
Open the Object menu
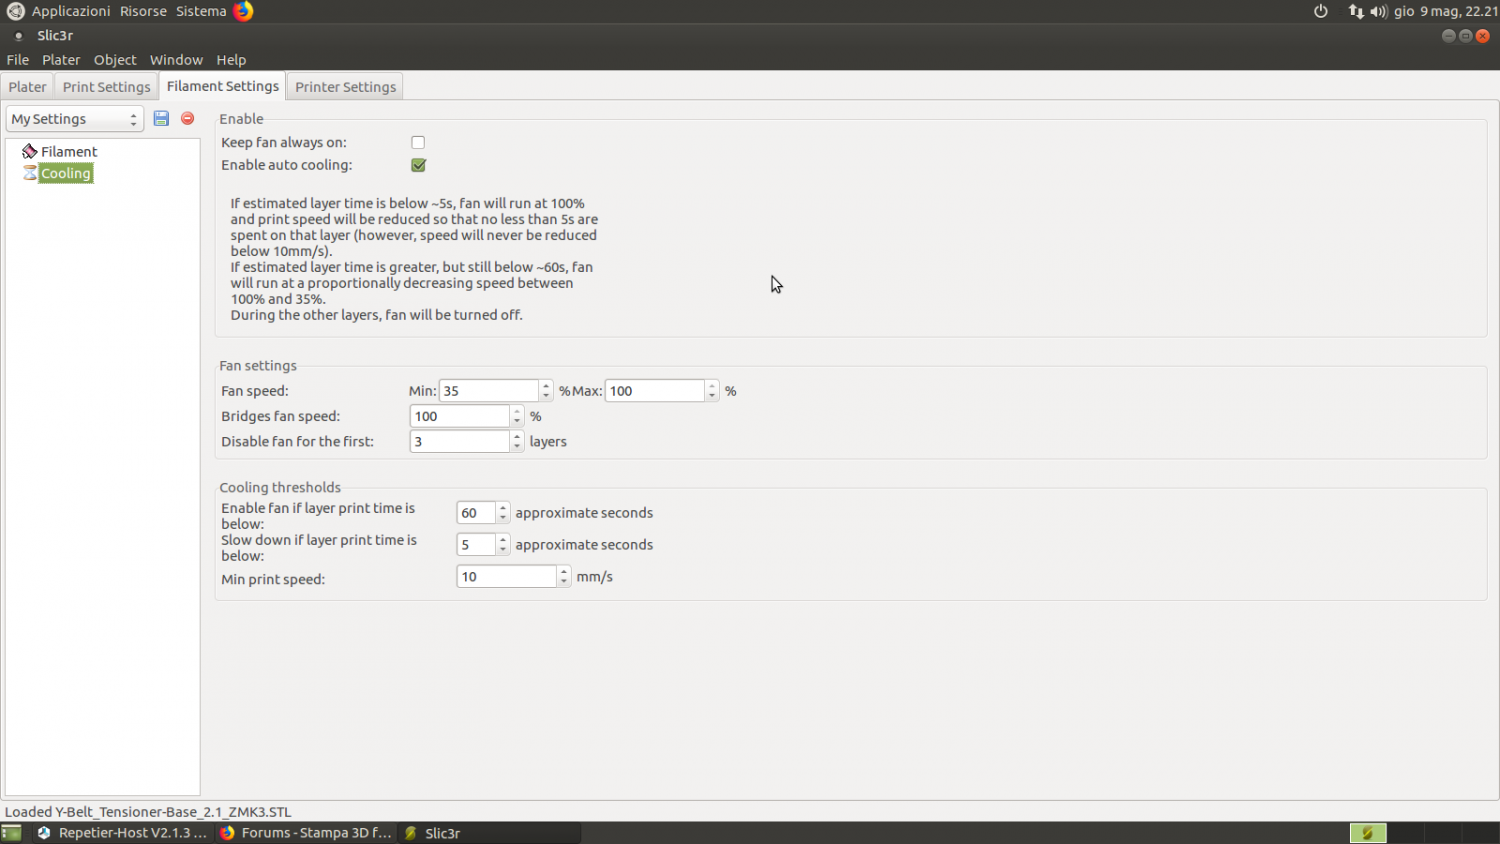(115, 60)
